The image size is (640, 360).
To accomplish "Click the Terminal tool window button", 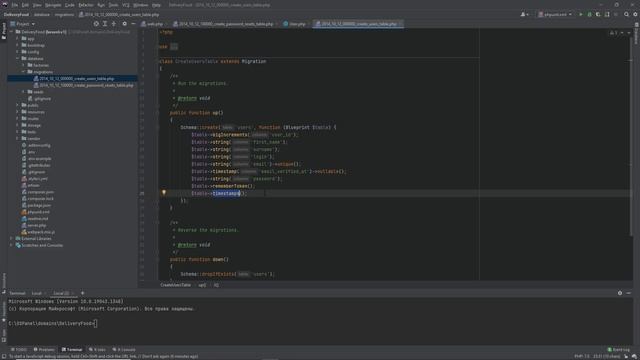I will 72,350.
